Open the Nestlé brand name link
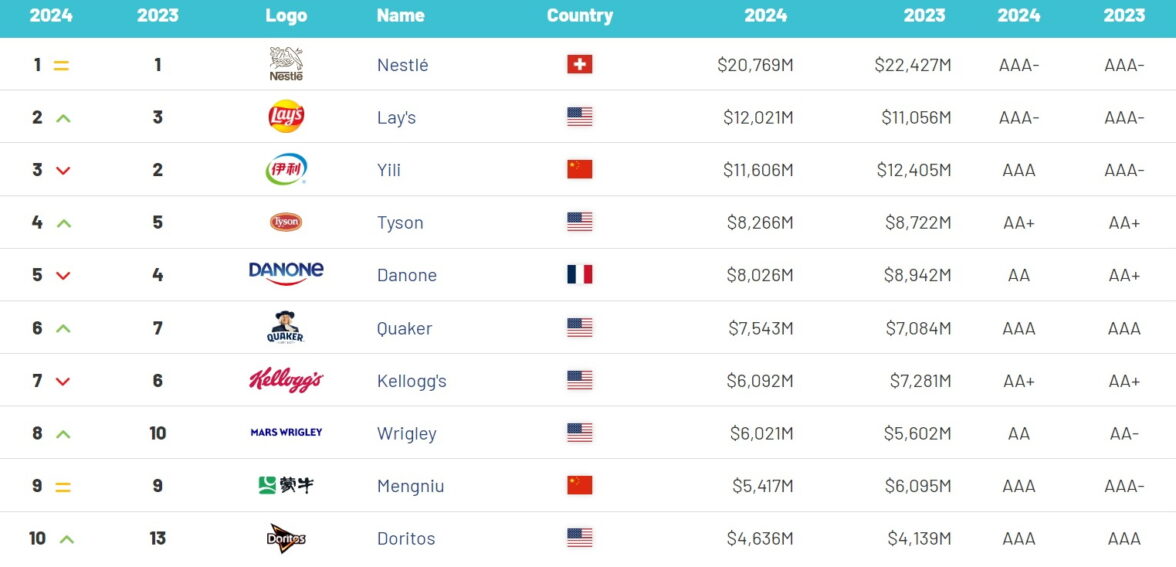1176x567 pixels. pyautogui.click(x=402, y=65)
